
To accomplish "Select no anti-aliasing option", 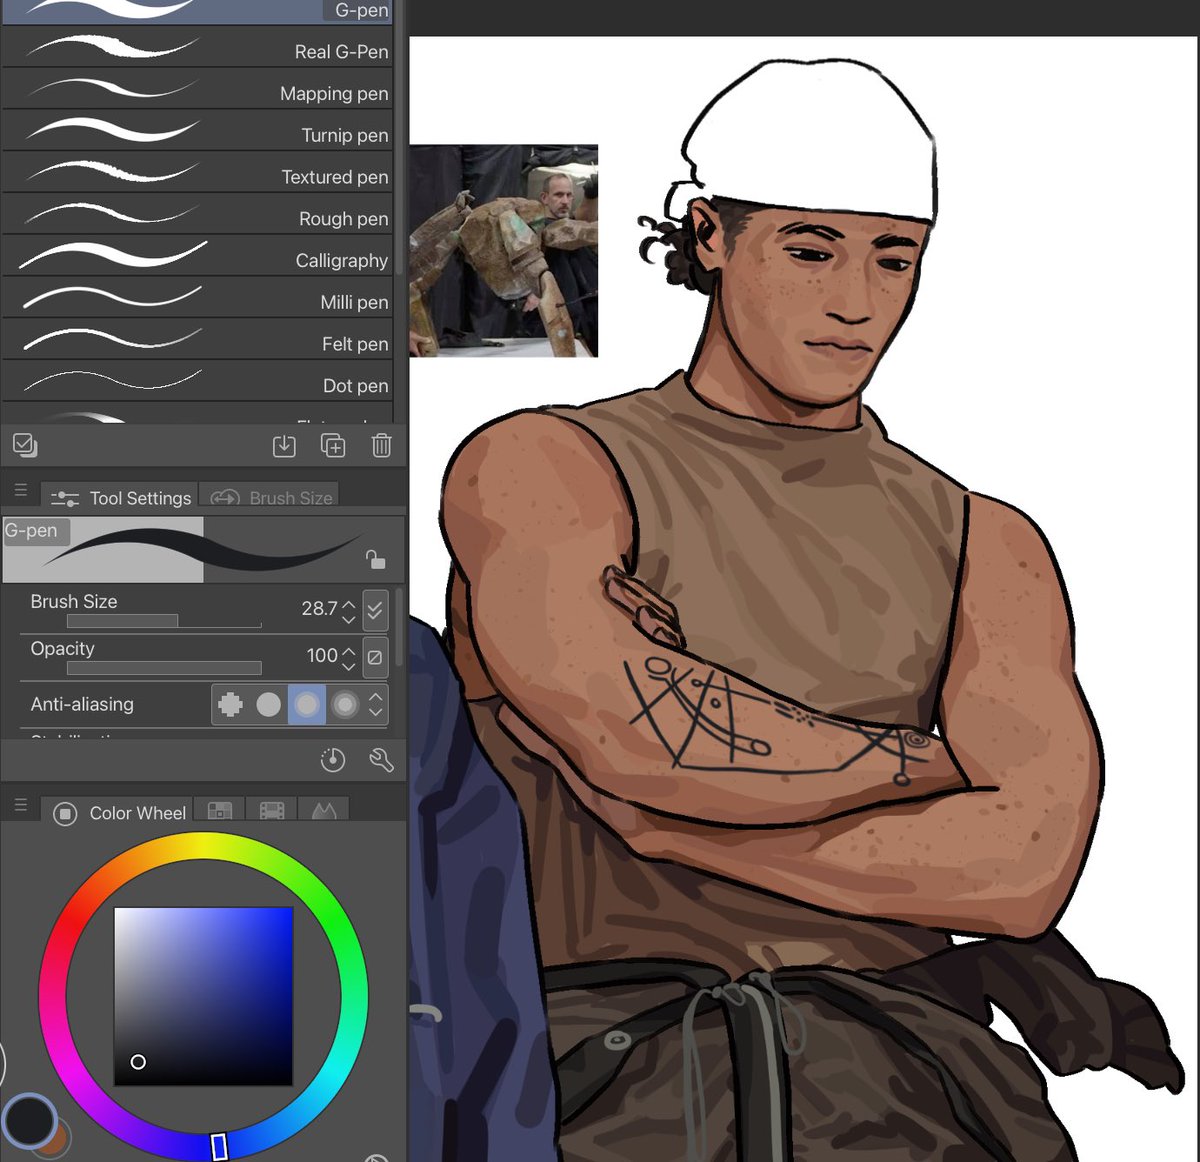I will click(230, 704).
